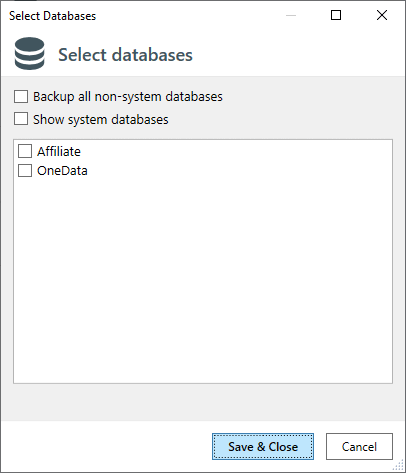Check the Affiliate database box
The width and height of the screenshot is (406, 473).
(x=25, y=151)
